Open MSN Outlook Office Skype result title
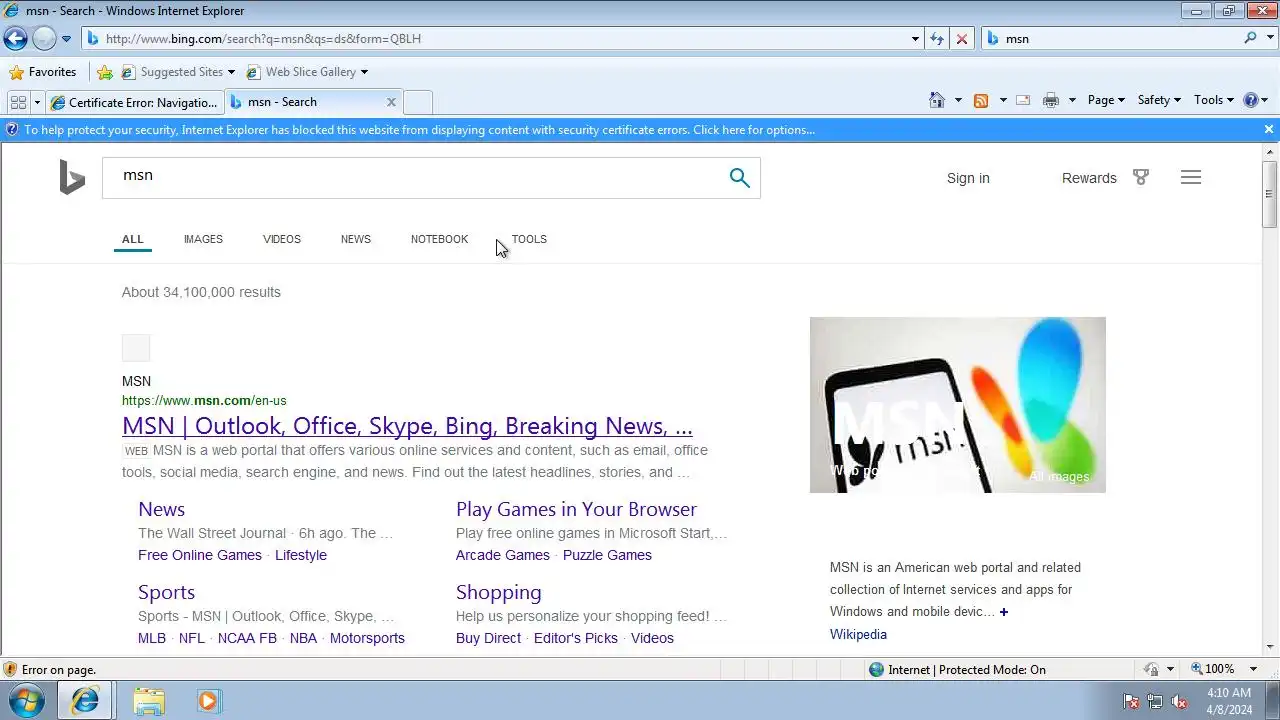The width and height of the screenshot is (1280, 720). pos(407,426)
